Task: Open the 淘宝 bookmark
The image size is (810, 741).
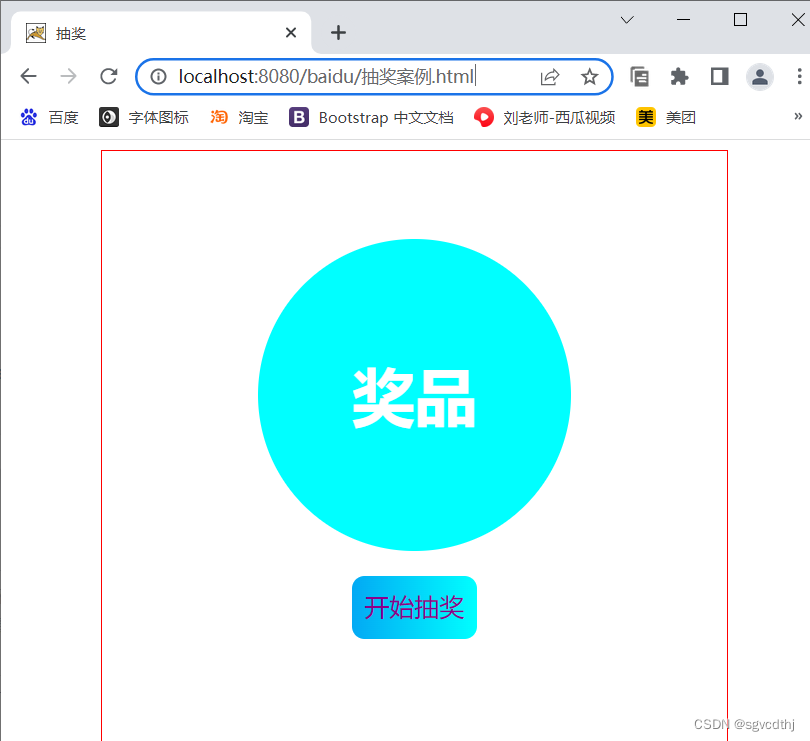Action: point(239,118)
